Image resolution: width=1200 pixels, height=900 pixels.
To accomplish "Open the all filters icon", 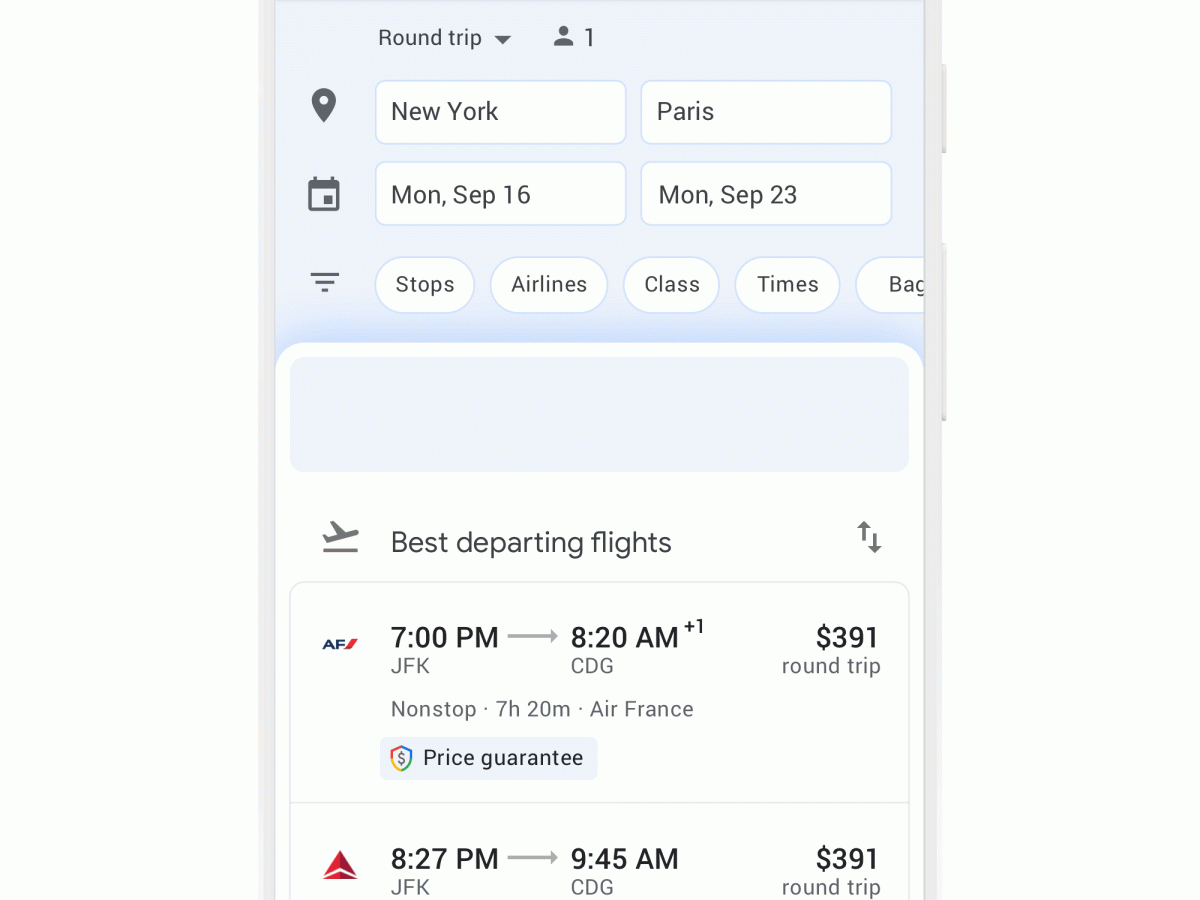I will pyautogui.click(x=325, y=283).
